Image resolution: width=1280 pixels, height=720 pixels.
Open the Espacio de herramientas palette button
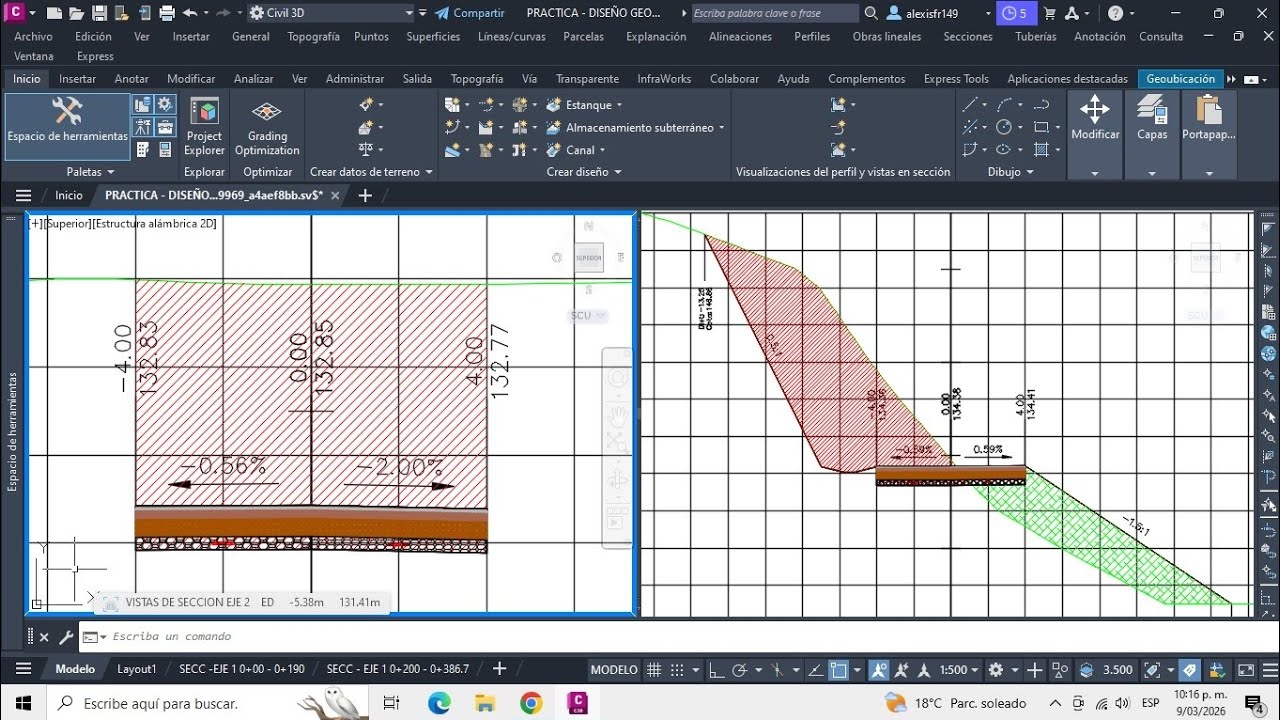coord(67,126)
